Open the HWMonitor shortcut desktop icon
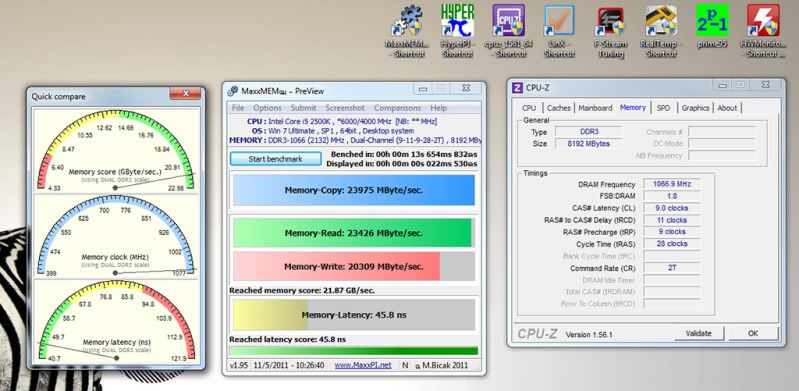799x391 pixels. click(x=763, y=31)
